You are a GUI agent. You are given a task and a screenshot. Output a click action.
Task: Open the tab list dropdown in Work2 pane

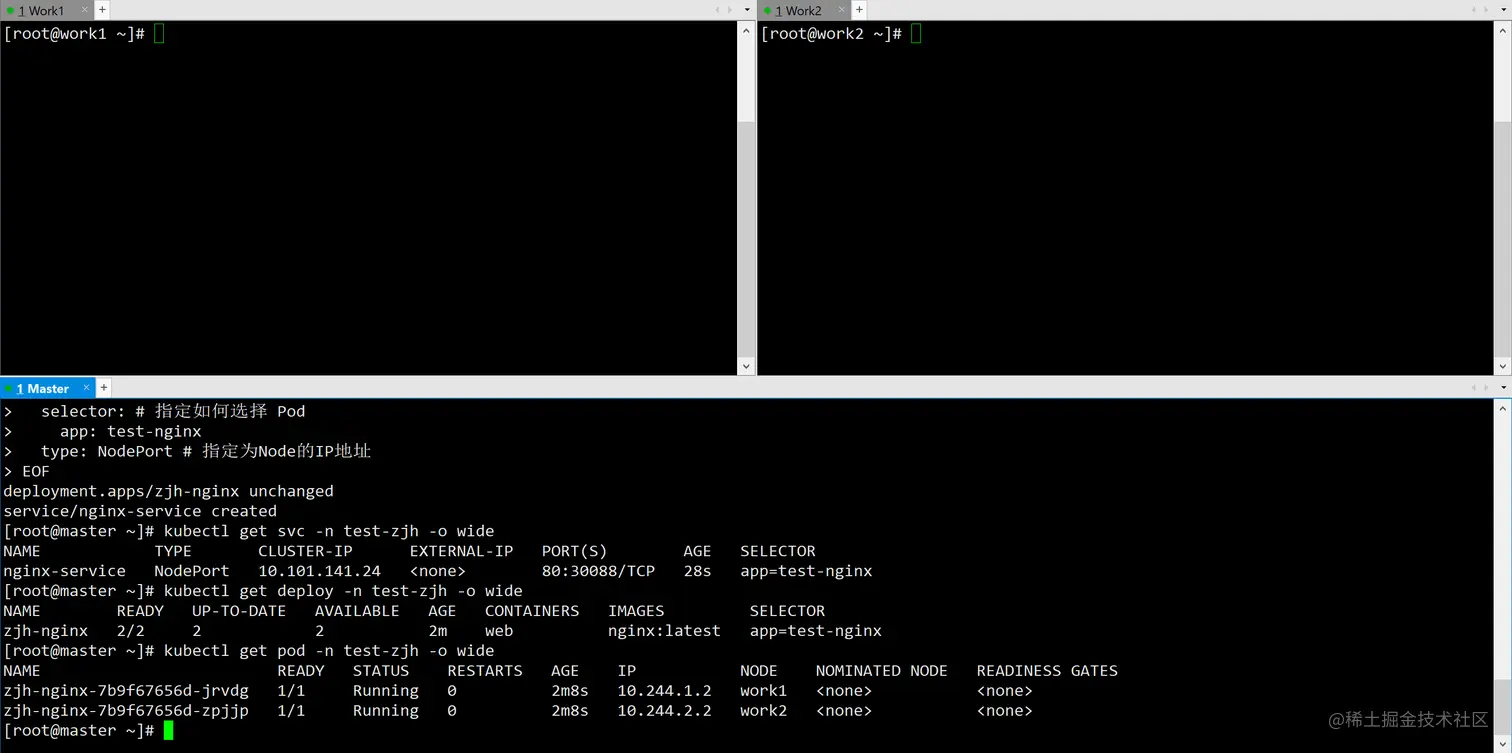tap(1503, 10)
